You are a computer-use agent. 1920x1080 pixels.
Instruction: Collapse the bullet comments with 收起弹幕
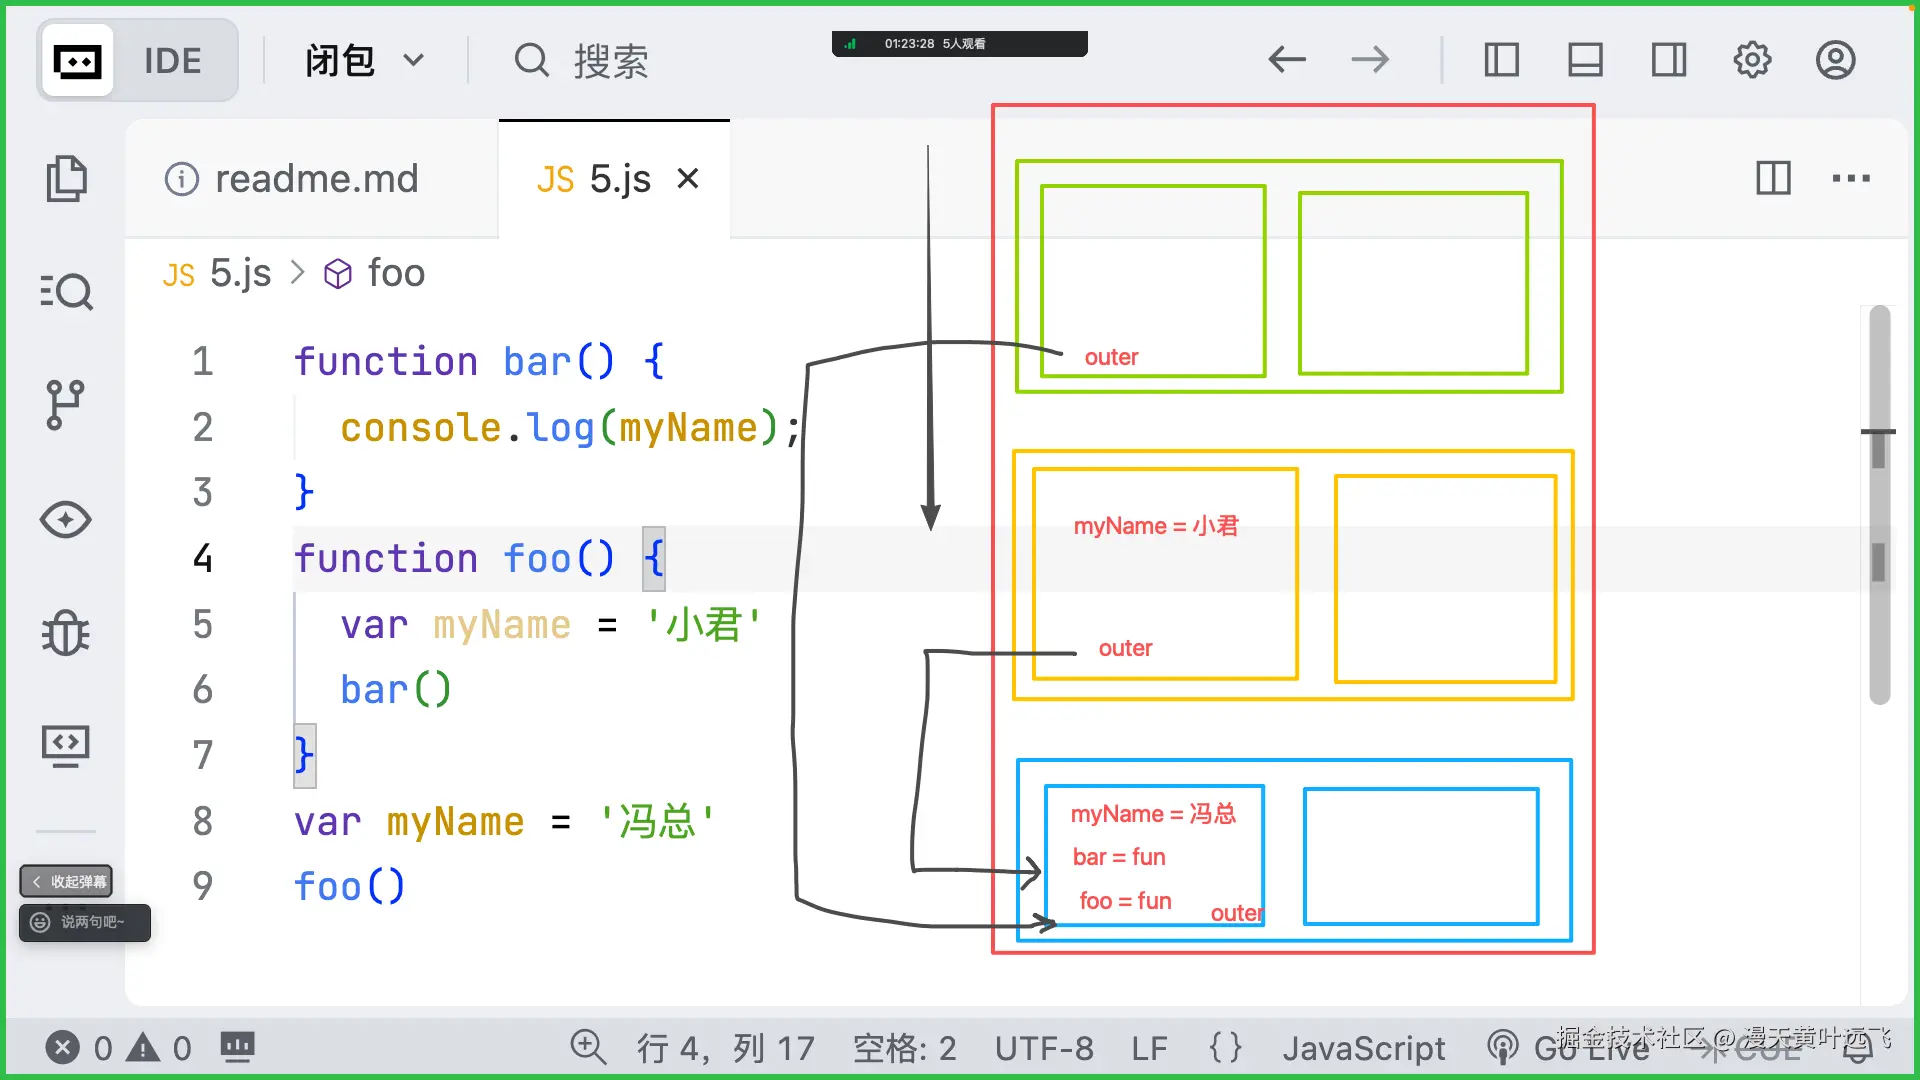coord(66,881)
